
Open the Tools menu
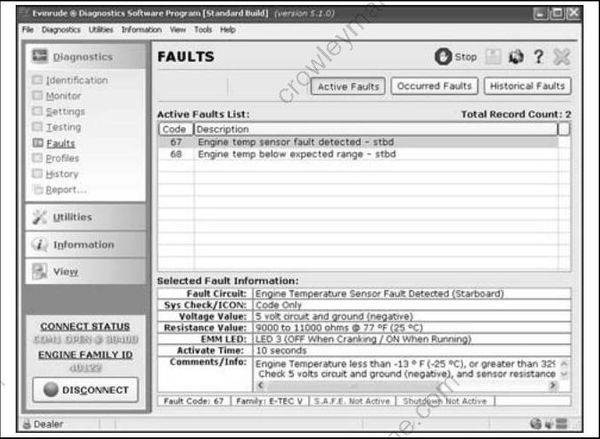coord(203,29)
